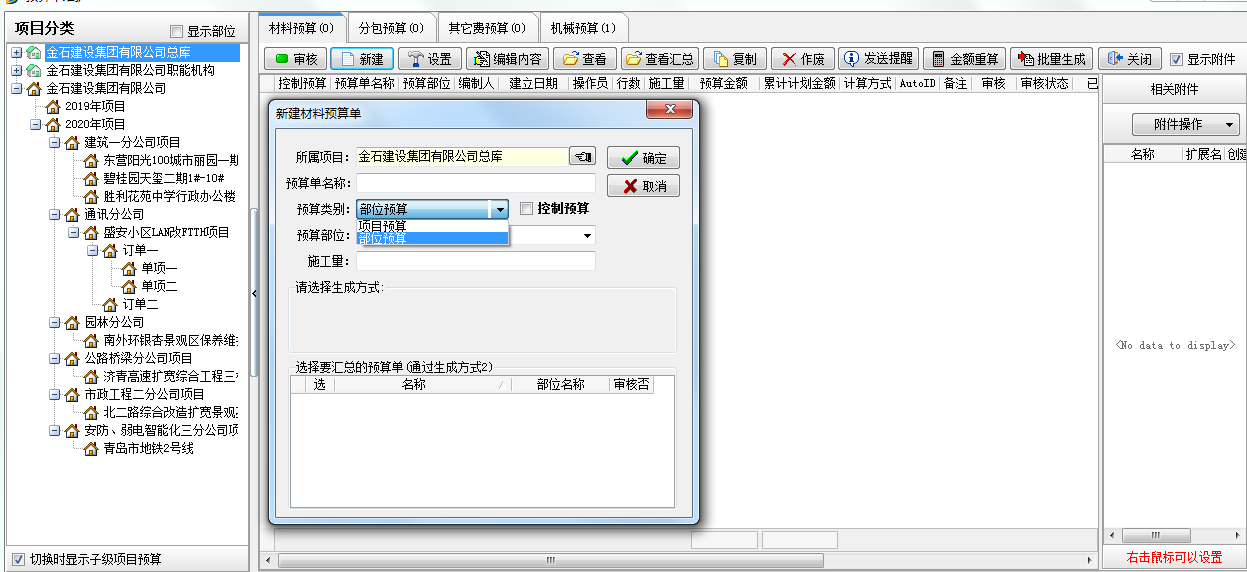
Task: Click the project picker icon beside 所属项目
Action: point(582,156)
